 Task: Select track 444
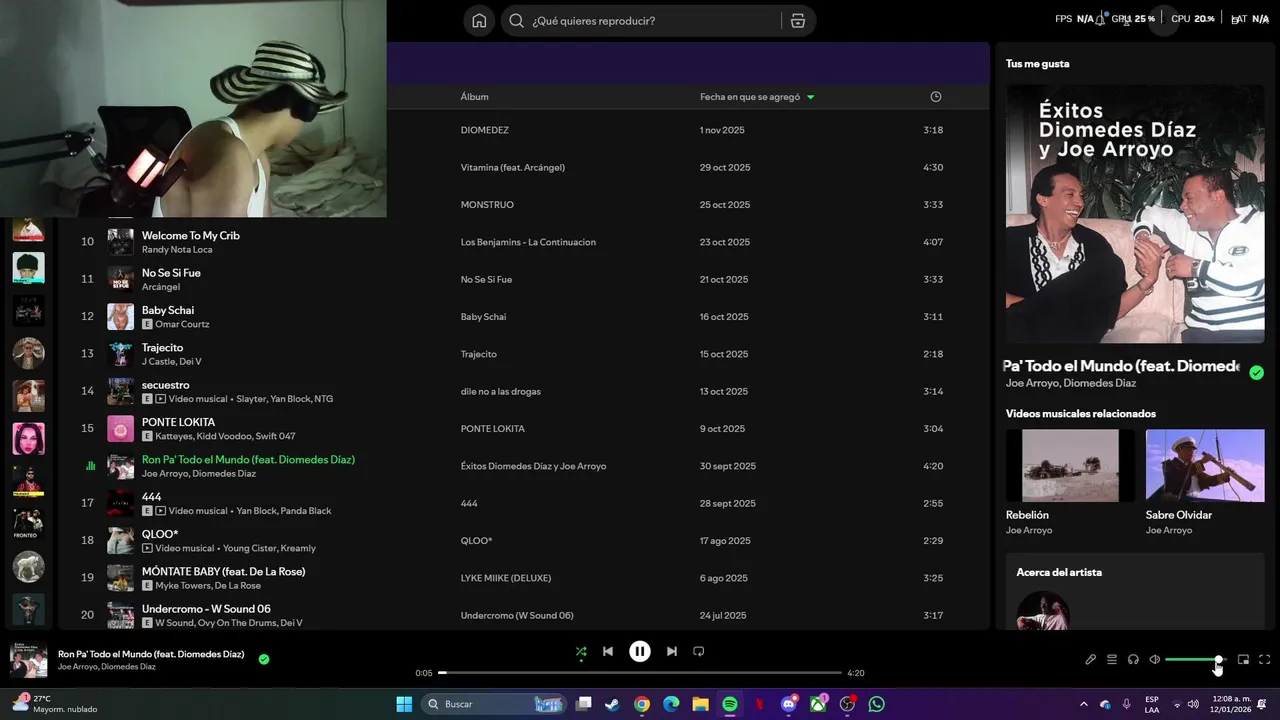click(151, 497)
